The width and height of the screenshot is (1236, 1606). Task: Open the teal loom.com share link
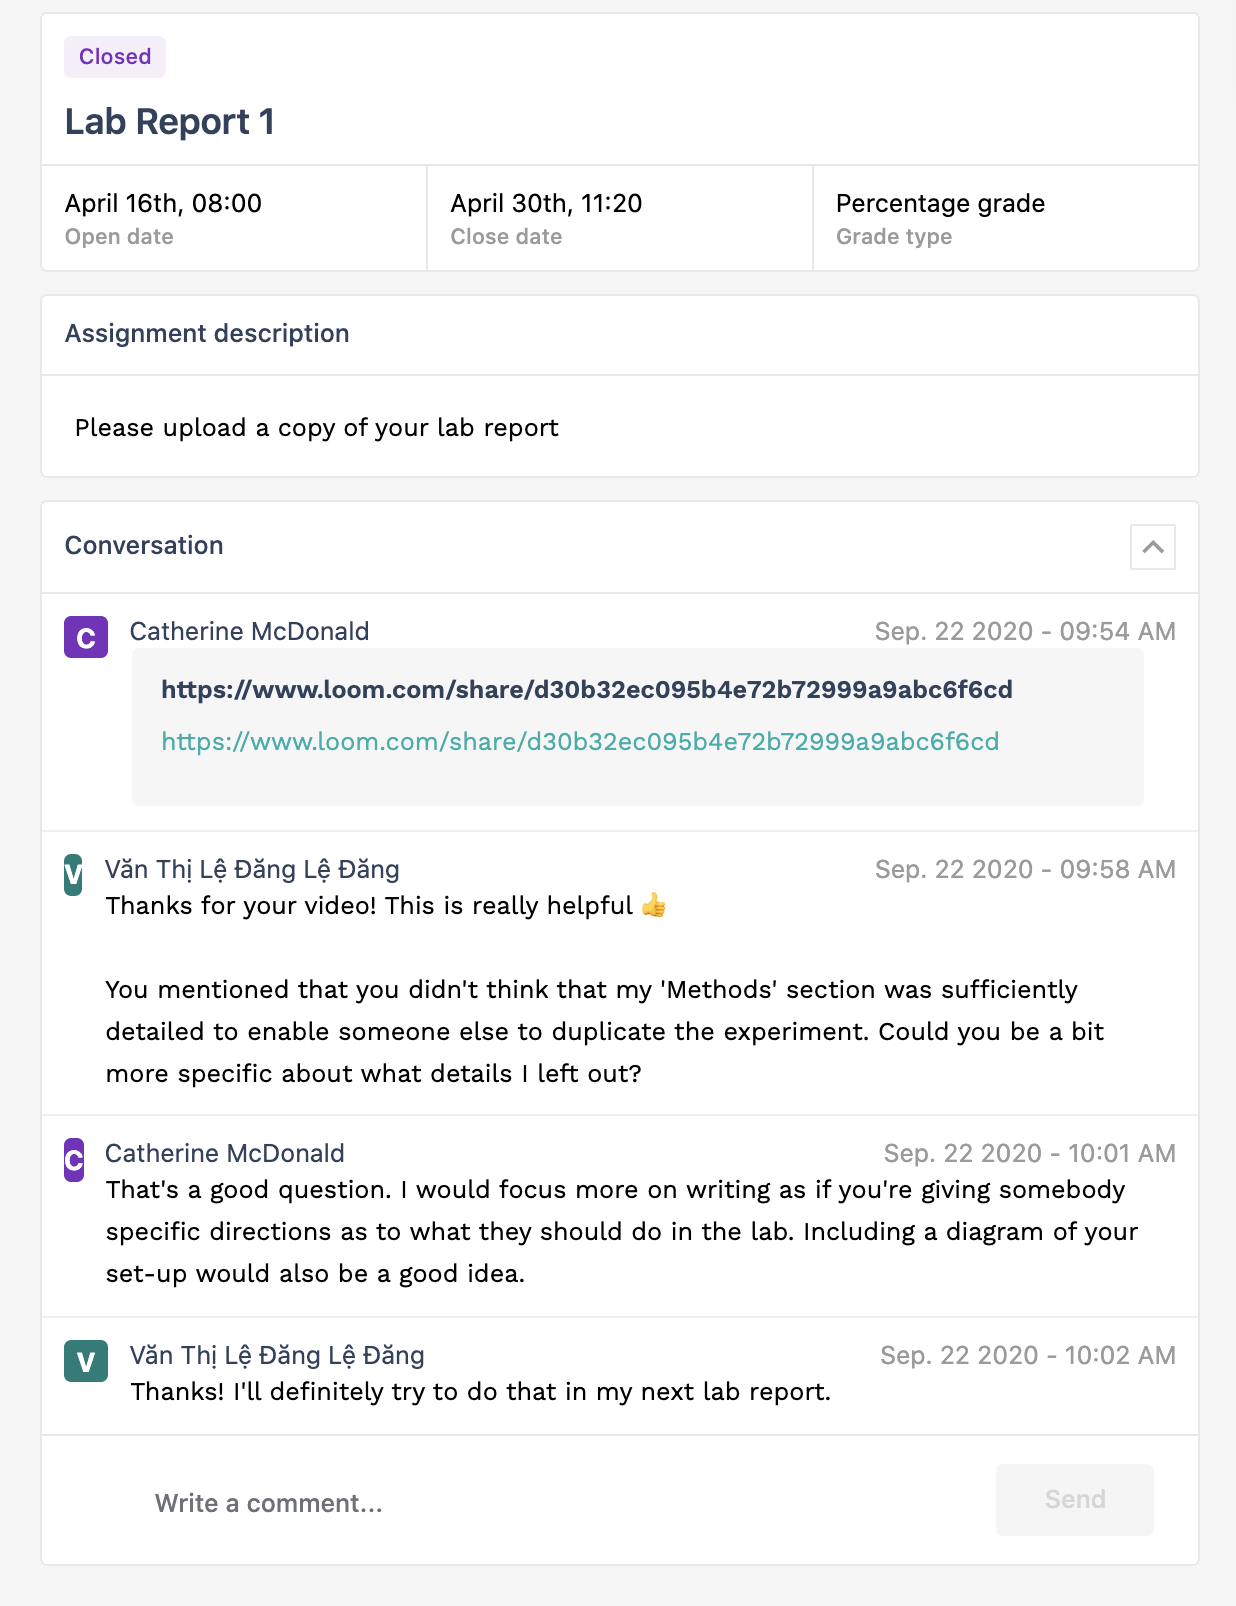[580, 741]
